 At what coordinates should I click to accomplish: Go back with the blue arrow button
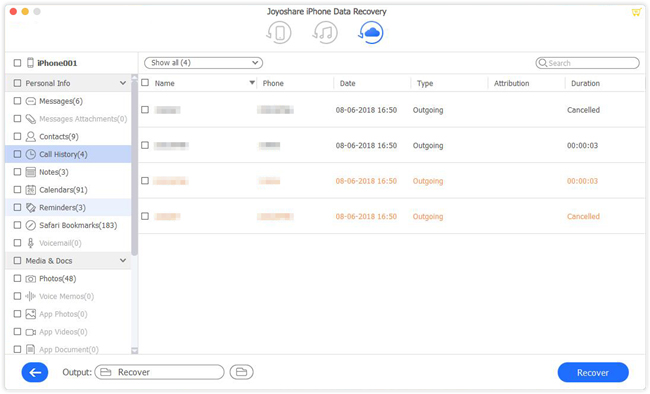tap(35, 372)
